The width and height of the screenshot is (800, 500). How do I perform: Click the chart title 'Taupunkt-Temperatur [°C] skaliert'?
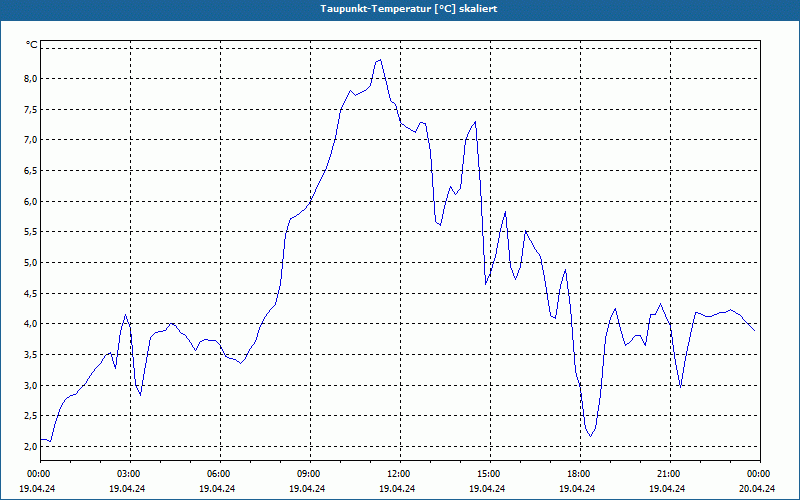click(x=409, y=9)
